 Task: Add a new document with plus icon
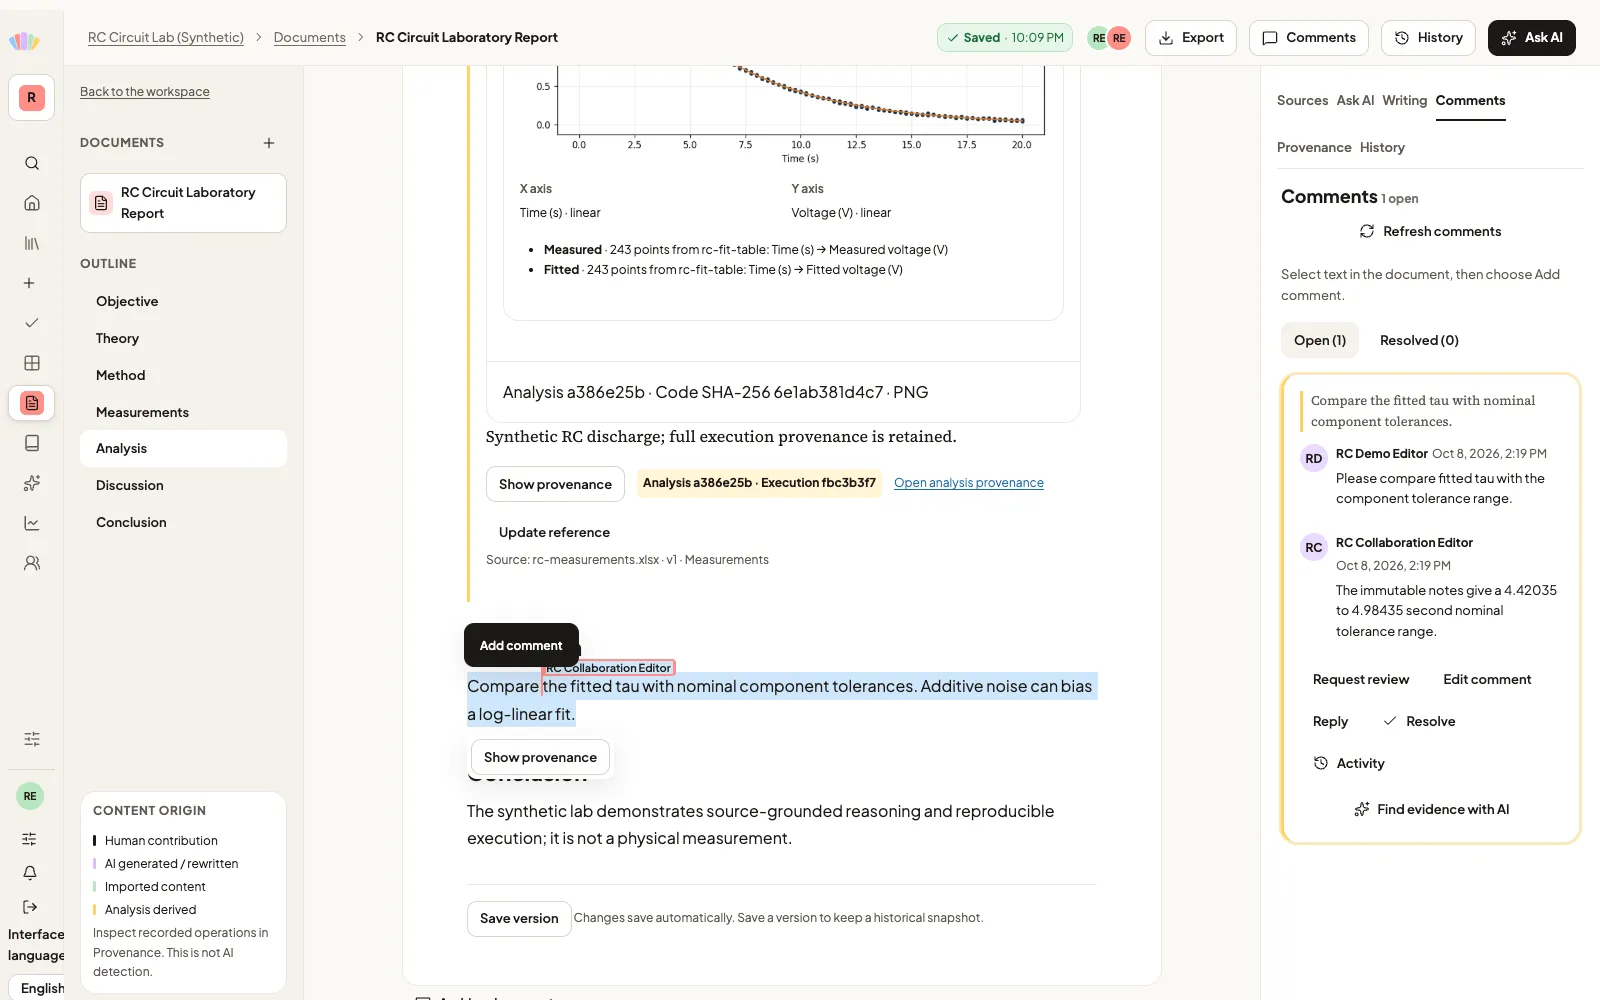click(x=269, y=143)
